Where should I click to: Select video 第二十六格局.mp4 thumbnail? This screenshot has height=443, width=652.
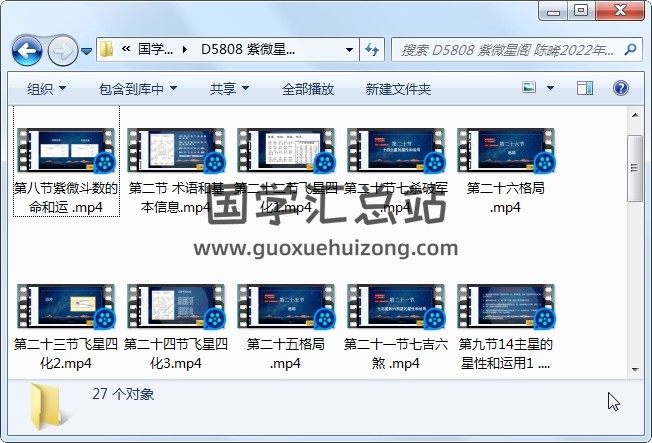coord(506,151)
